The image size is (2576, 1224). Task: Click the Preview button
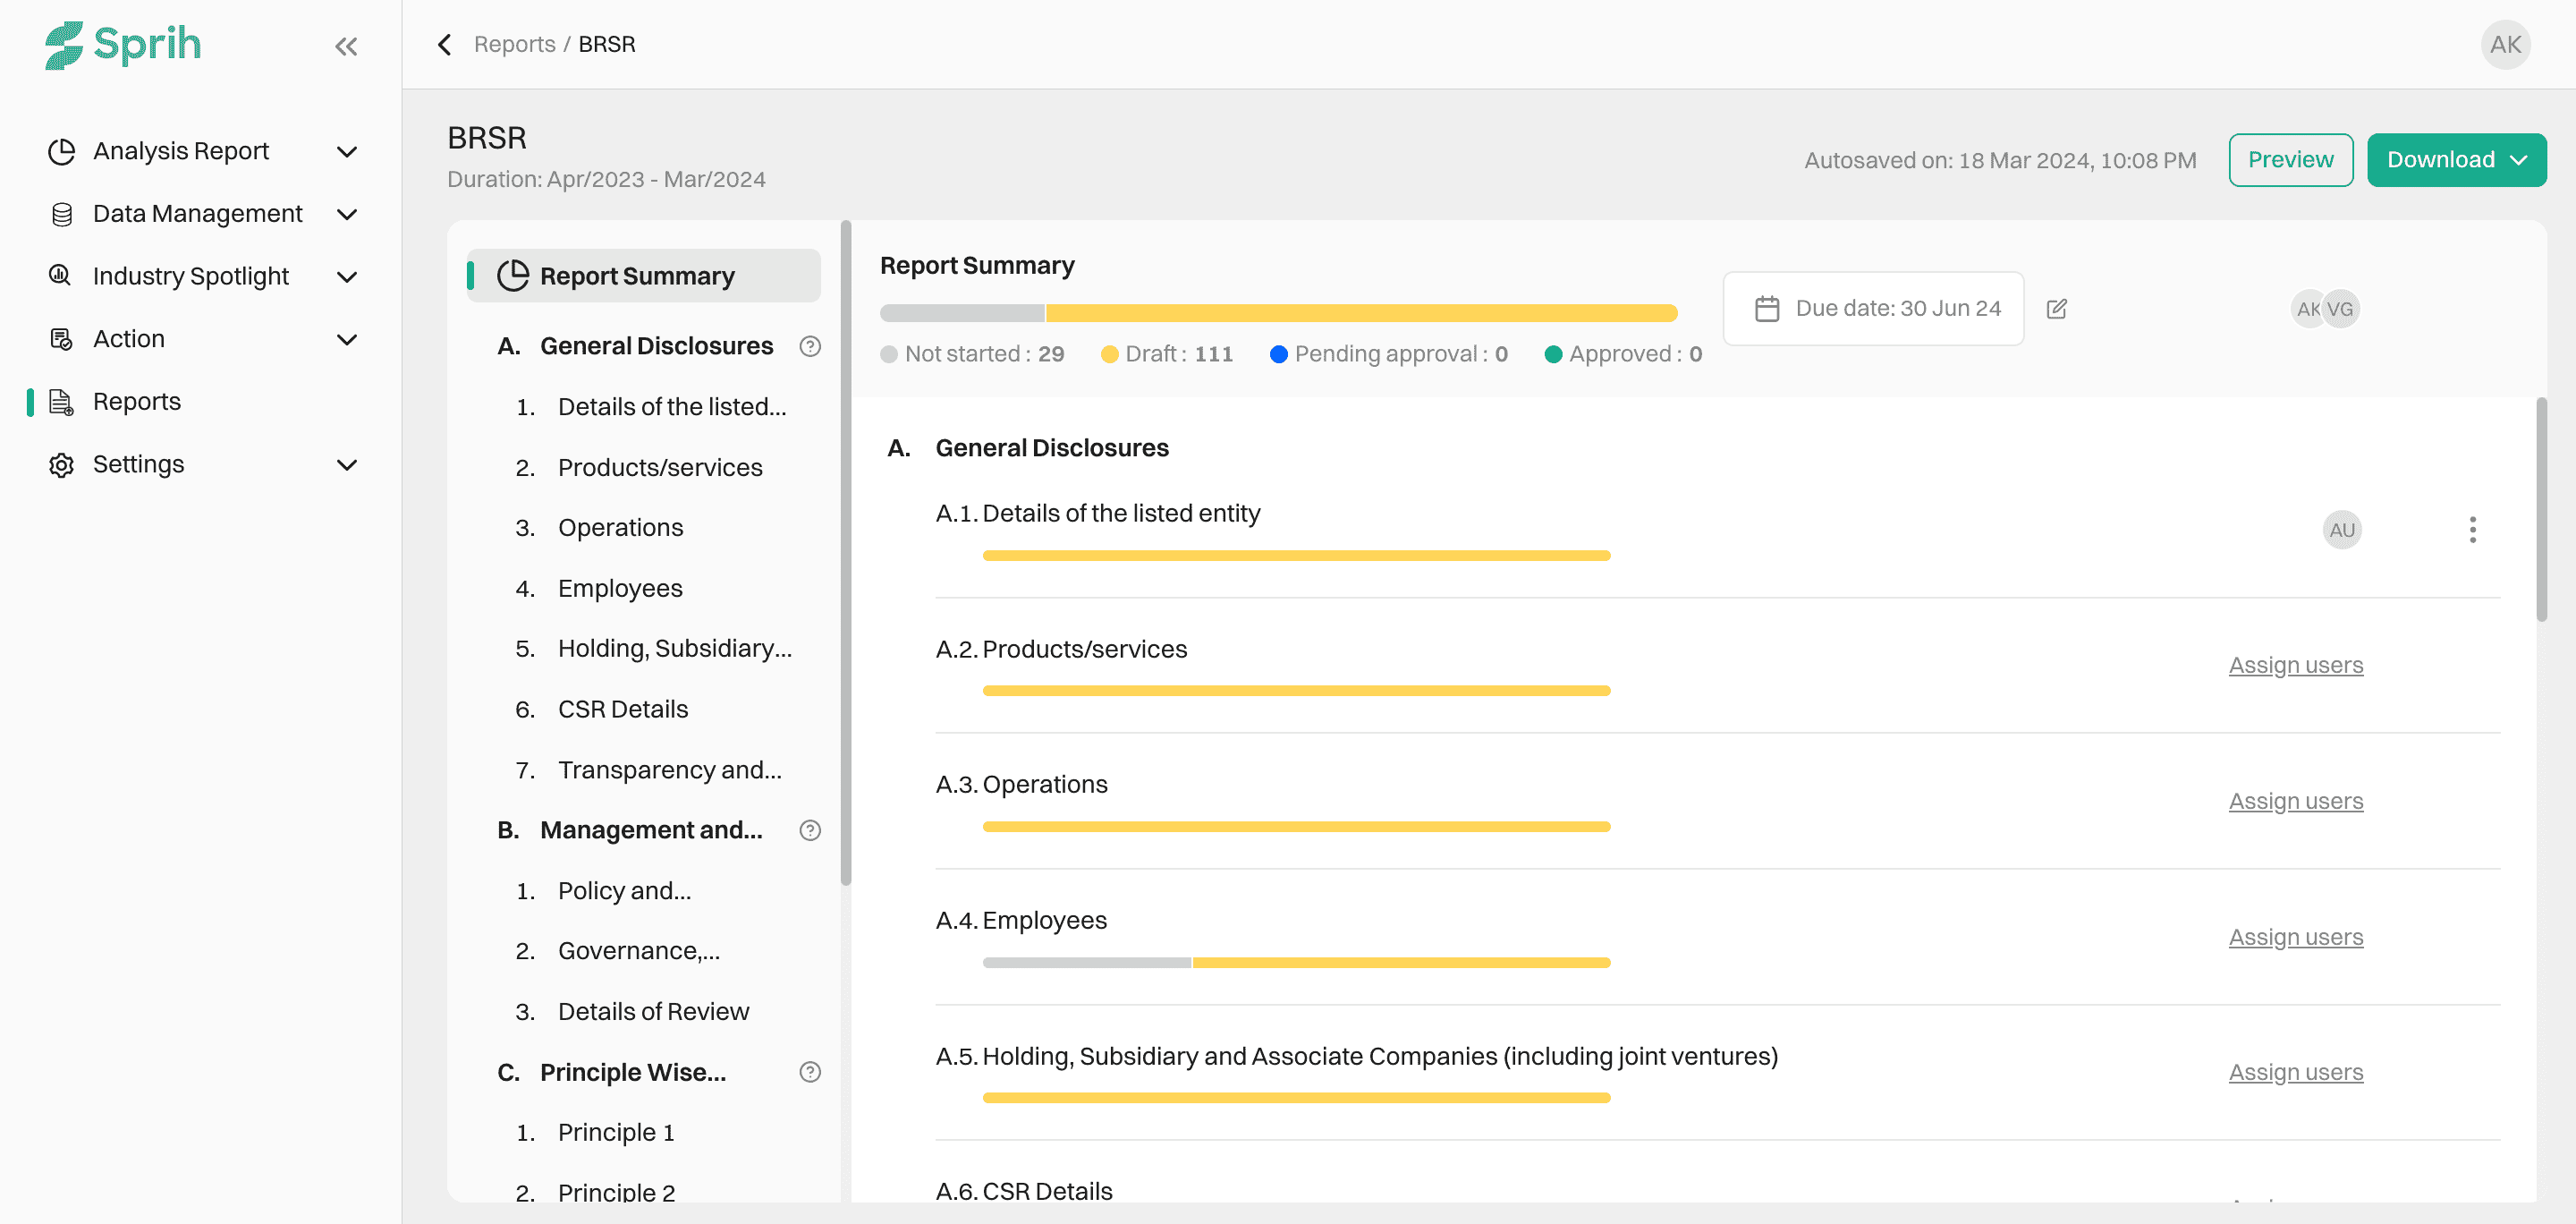[2290, 160]
